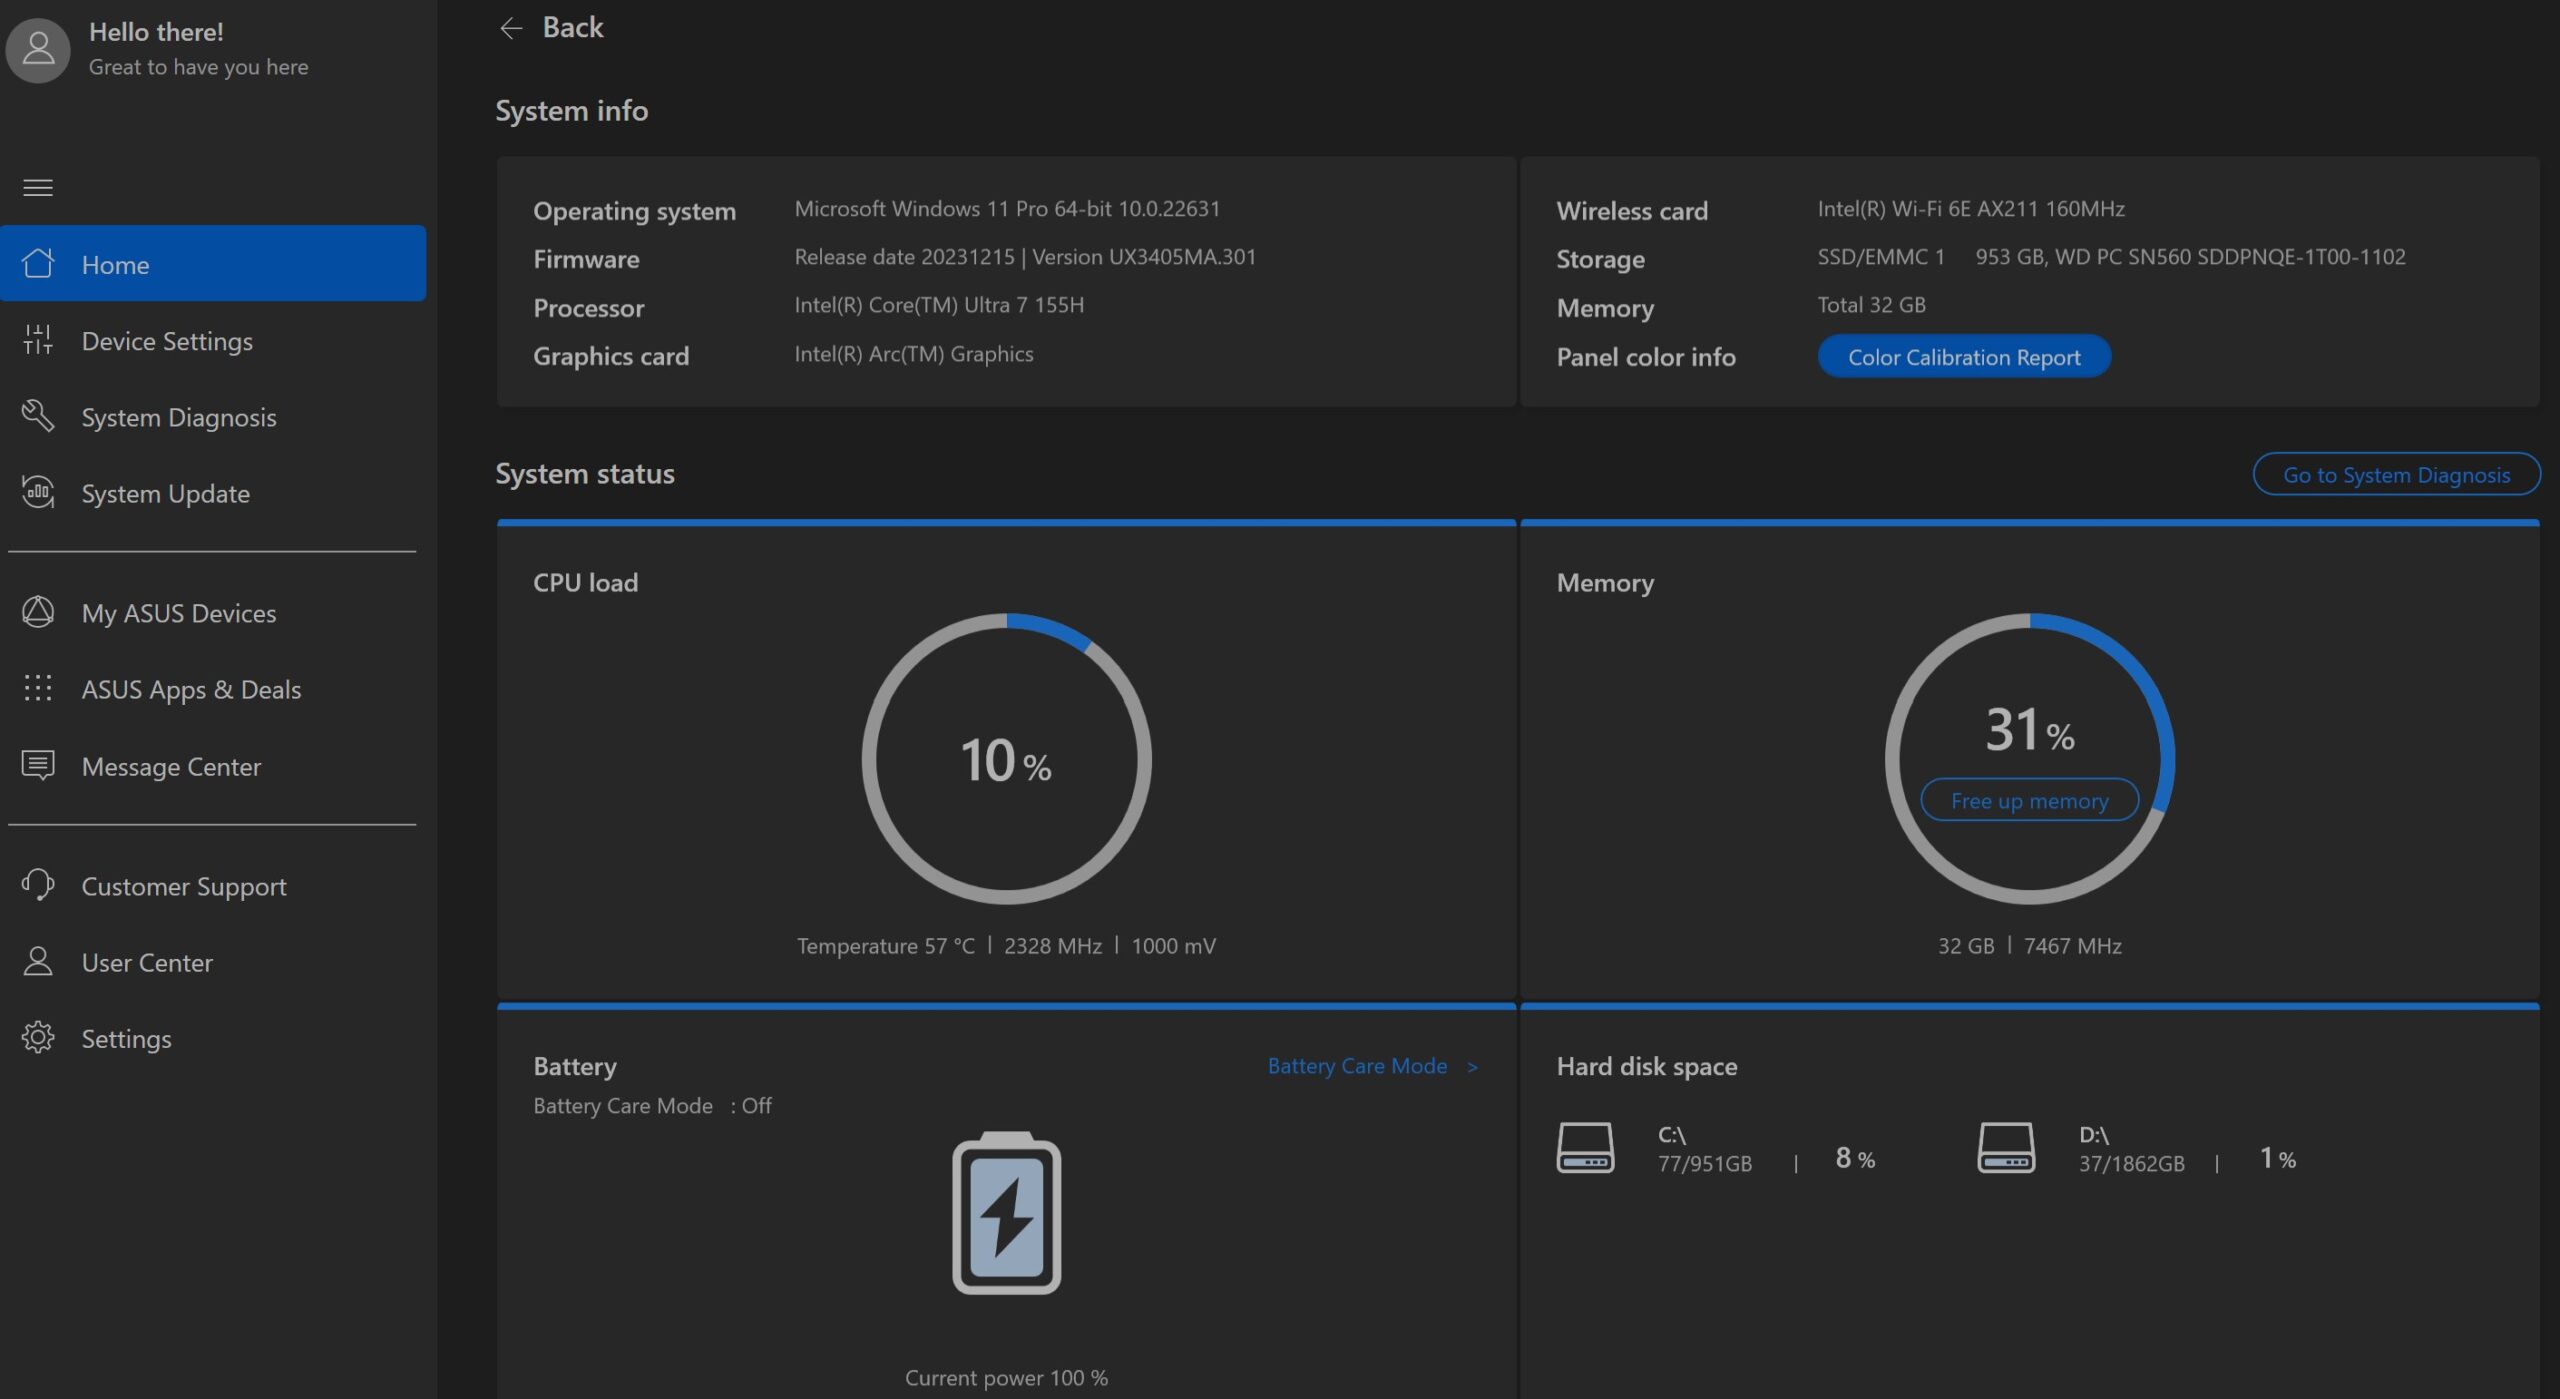Click the Customer Support headset icon

38,885
